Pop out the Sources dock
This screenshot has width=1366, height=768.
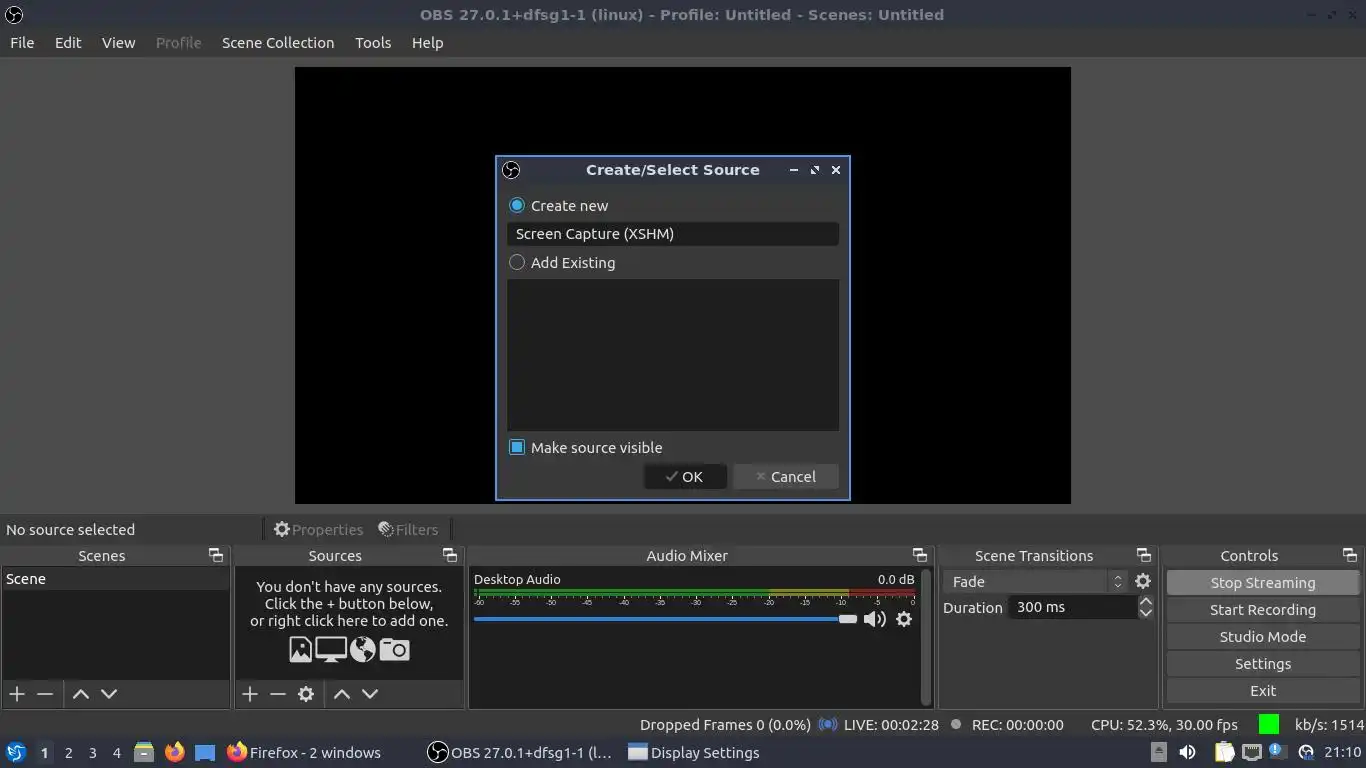450,555
